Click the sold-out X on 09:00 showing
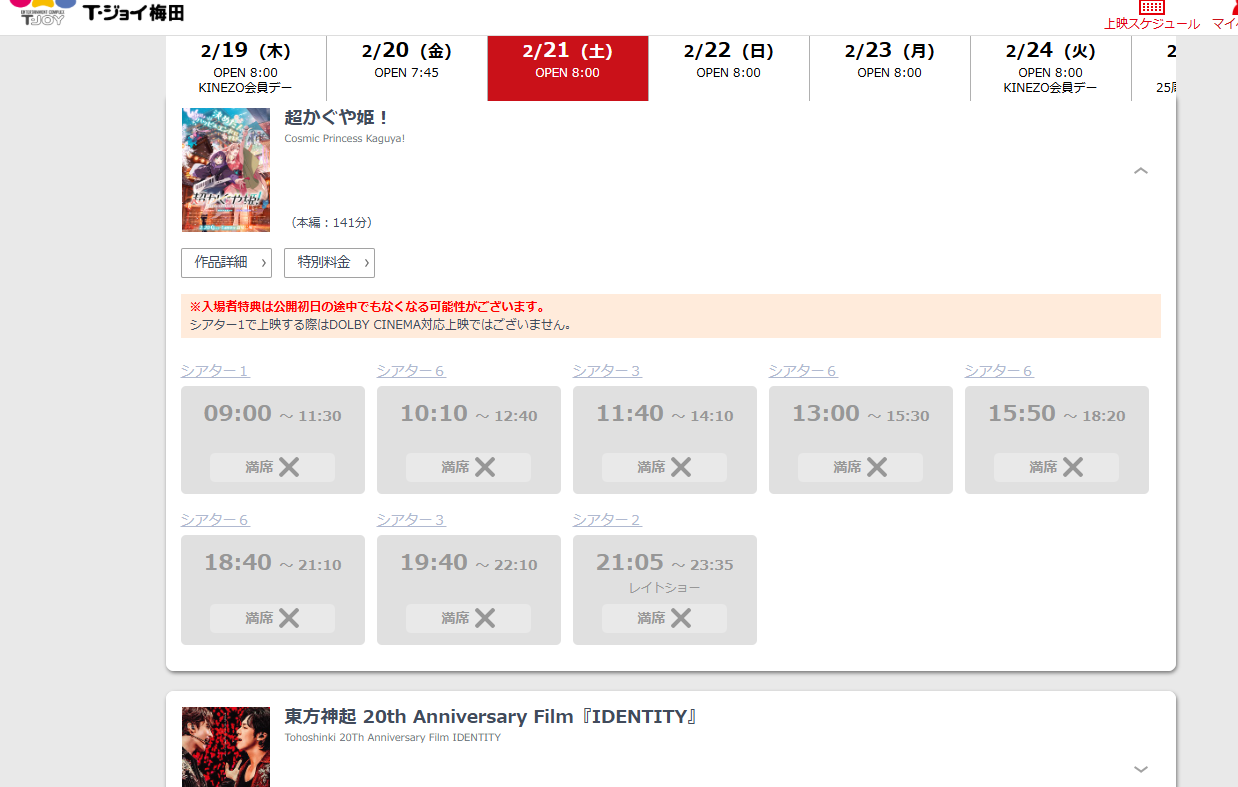 coord(289,467)
